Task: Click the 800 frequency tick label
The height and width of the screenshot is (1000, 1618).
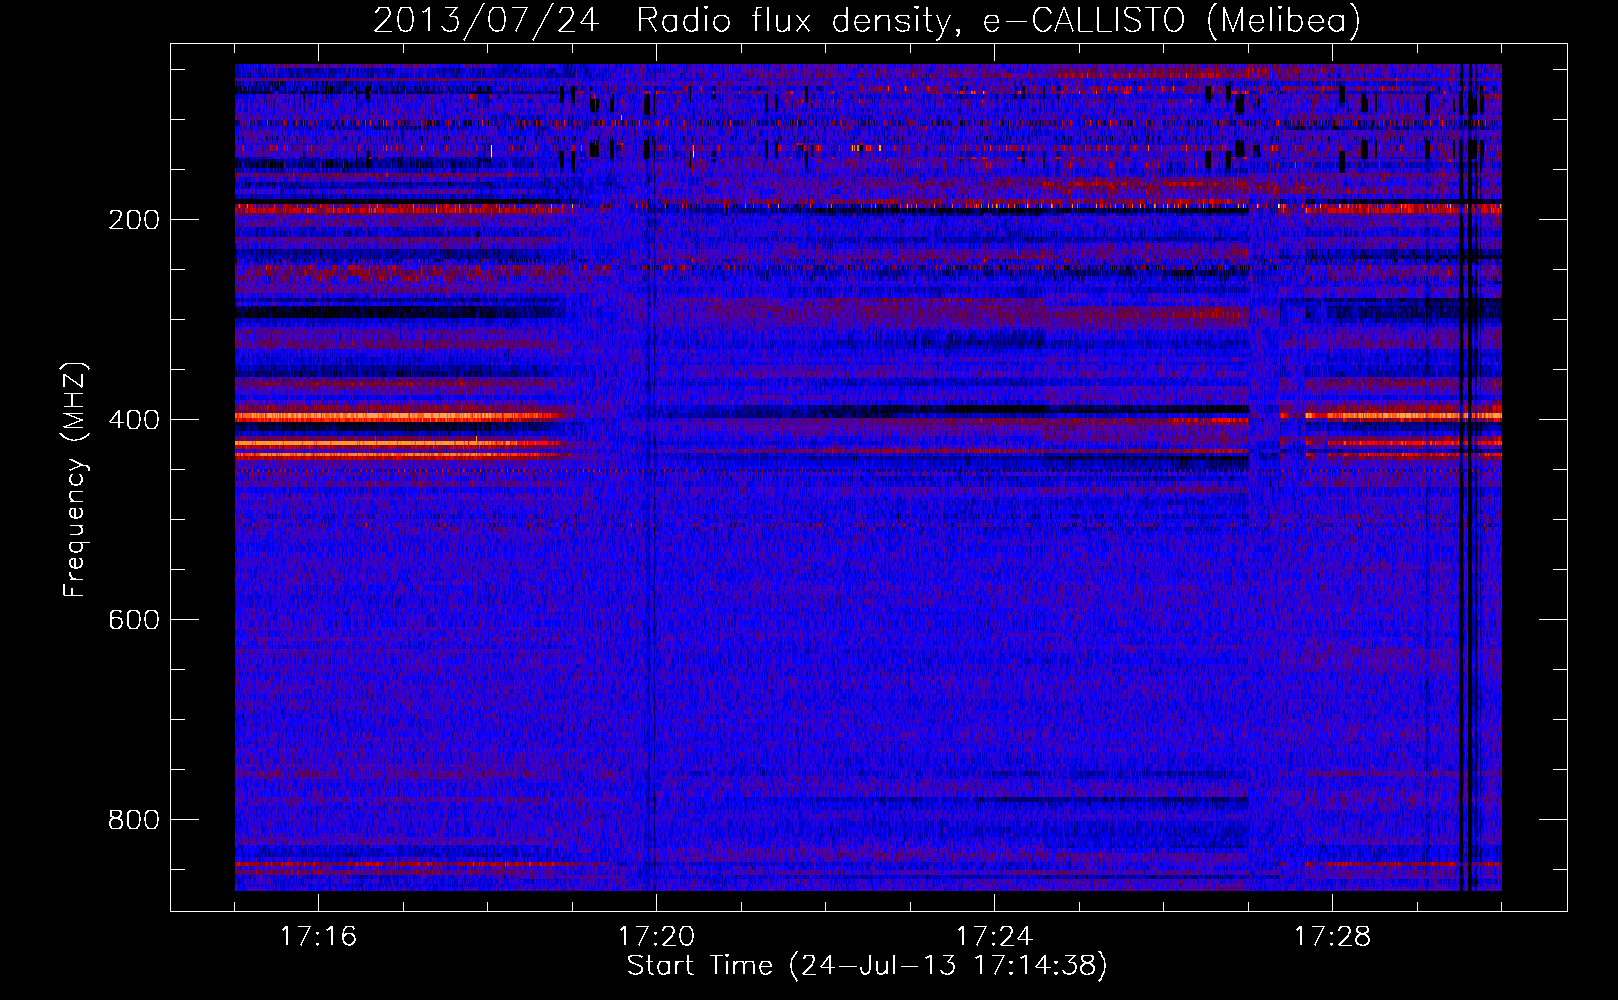Action: click(x=134, y=820)
